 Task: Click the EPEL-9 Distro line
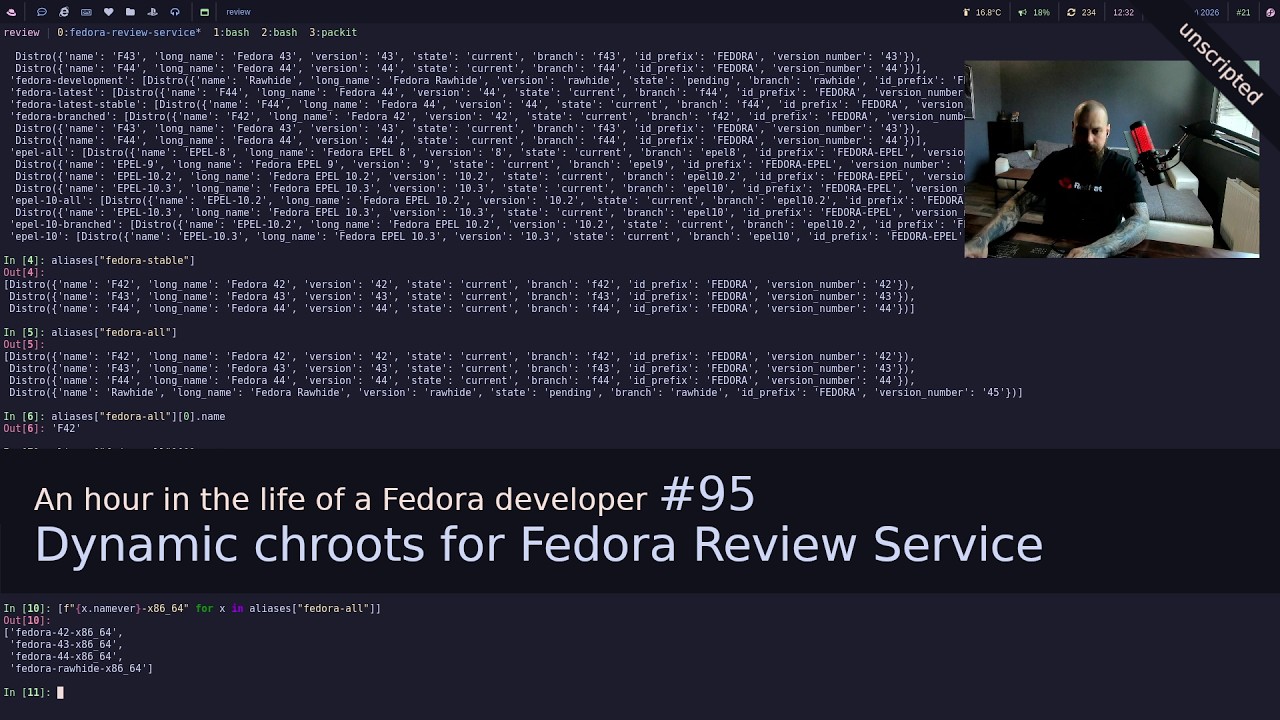pos(489,164)
